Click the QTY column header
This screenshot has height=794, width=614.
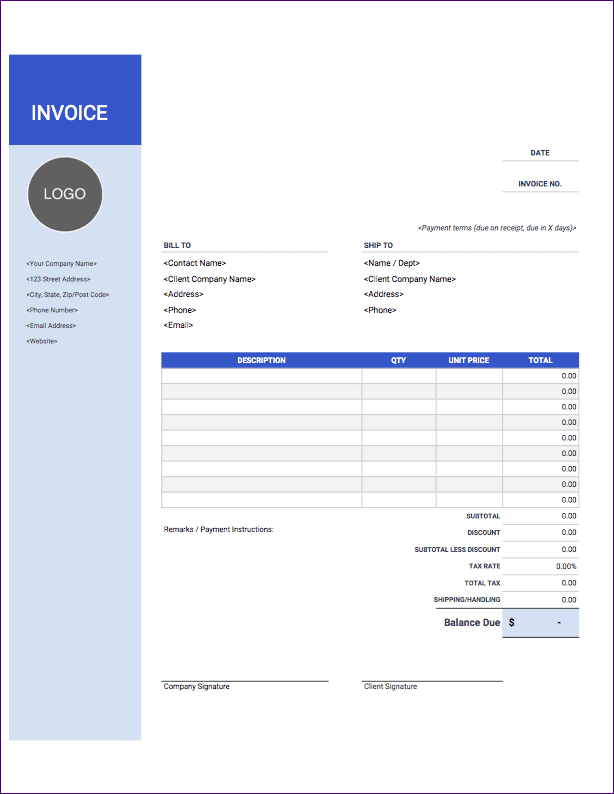[x=398, y=360]
